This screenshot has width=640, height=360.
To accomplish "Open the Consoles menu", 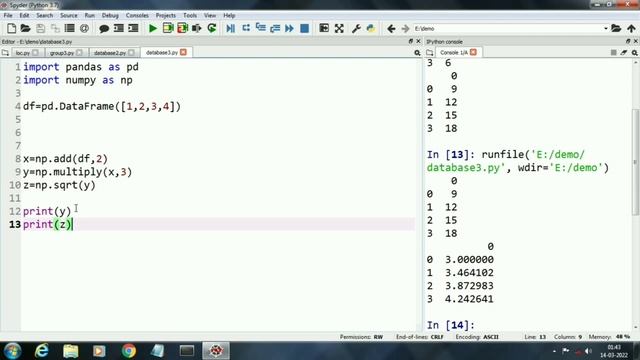I will [137, 15].
